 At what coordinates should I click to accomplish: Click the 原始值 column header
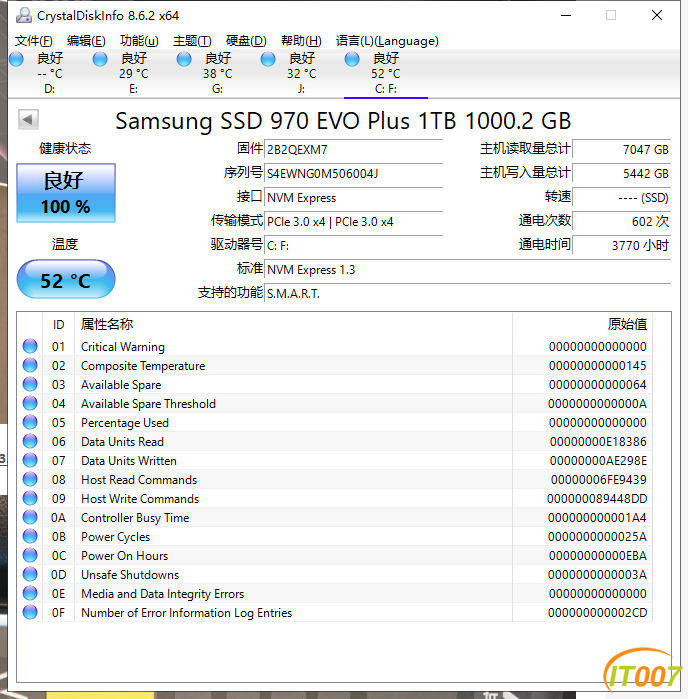pos(583,325)
